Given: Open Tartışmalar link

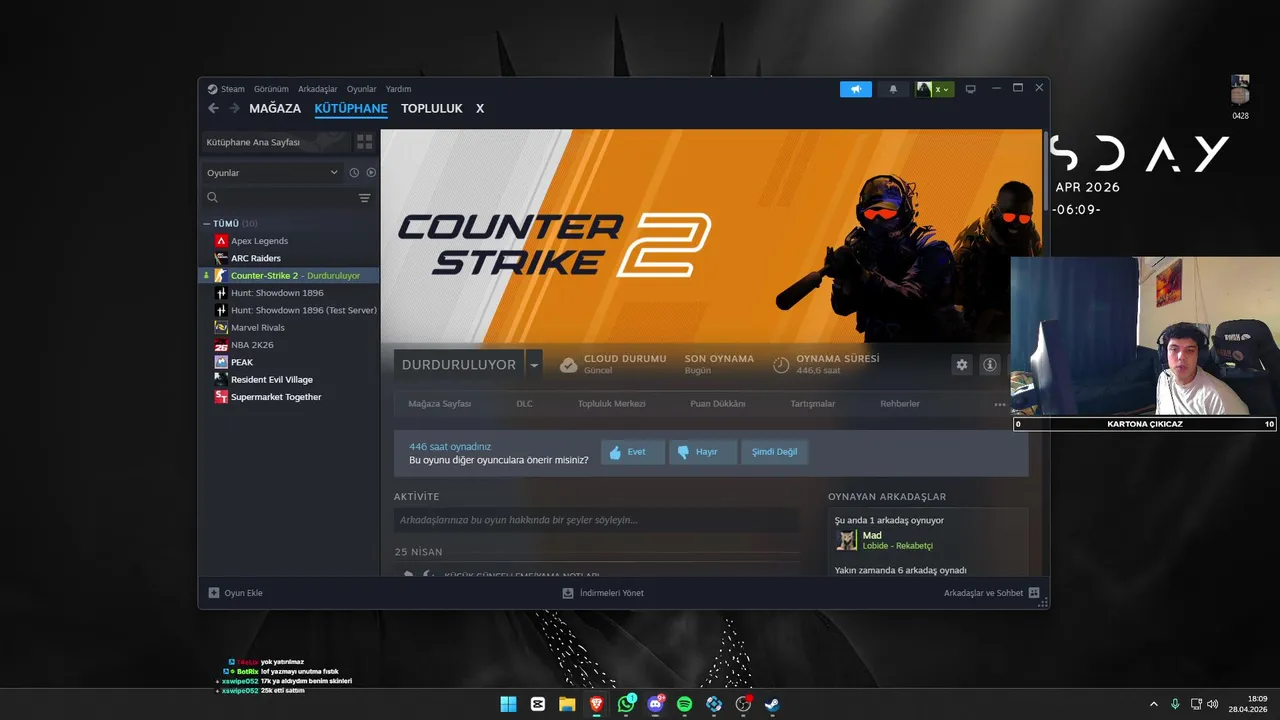Looking at the screenshot, I should 813,404.
